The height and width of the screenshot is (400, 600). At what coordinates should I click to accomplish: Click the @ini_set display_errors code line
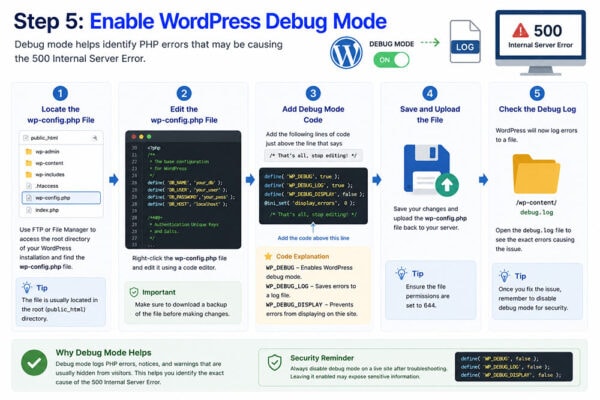tap(309, 203)
